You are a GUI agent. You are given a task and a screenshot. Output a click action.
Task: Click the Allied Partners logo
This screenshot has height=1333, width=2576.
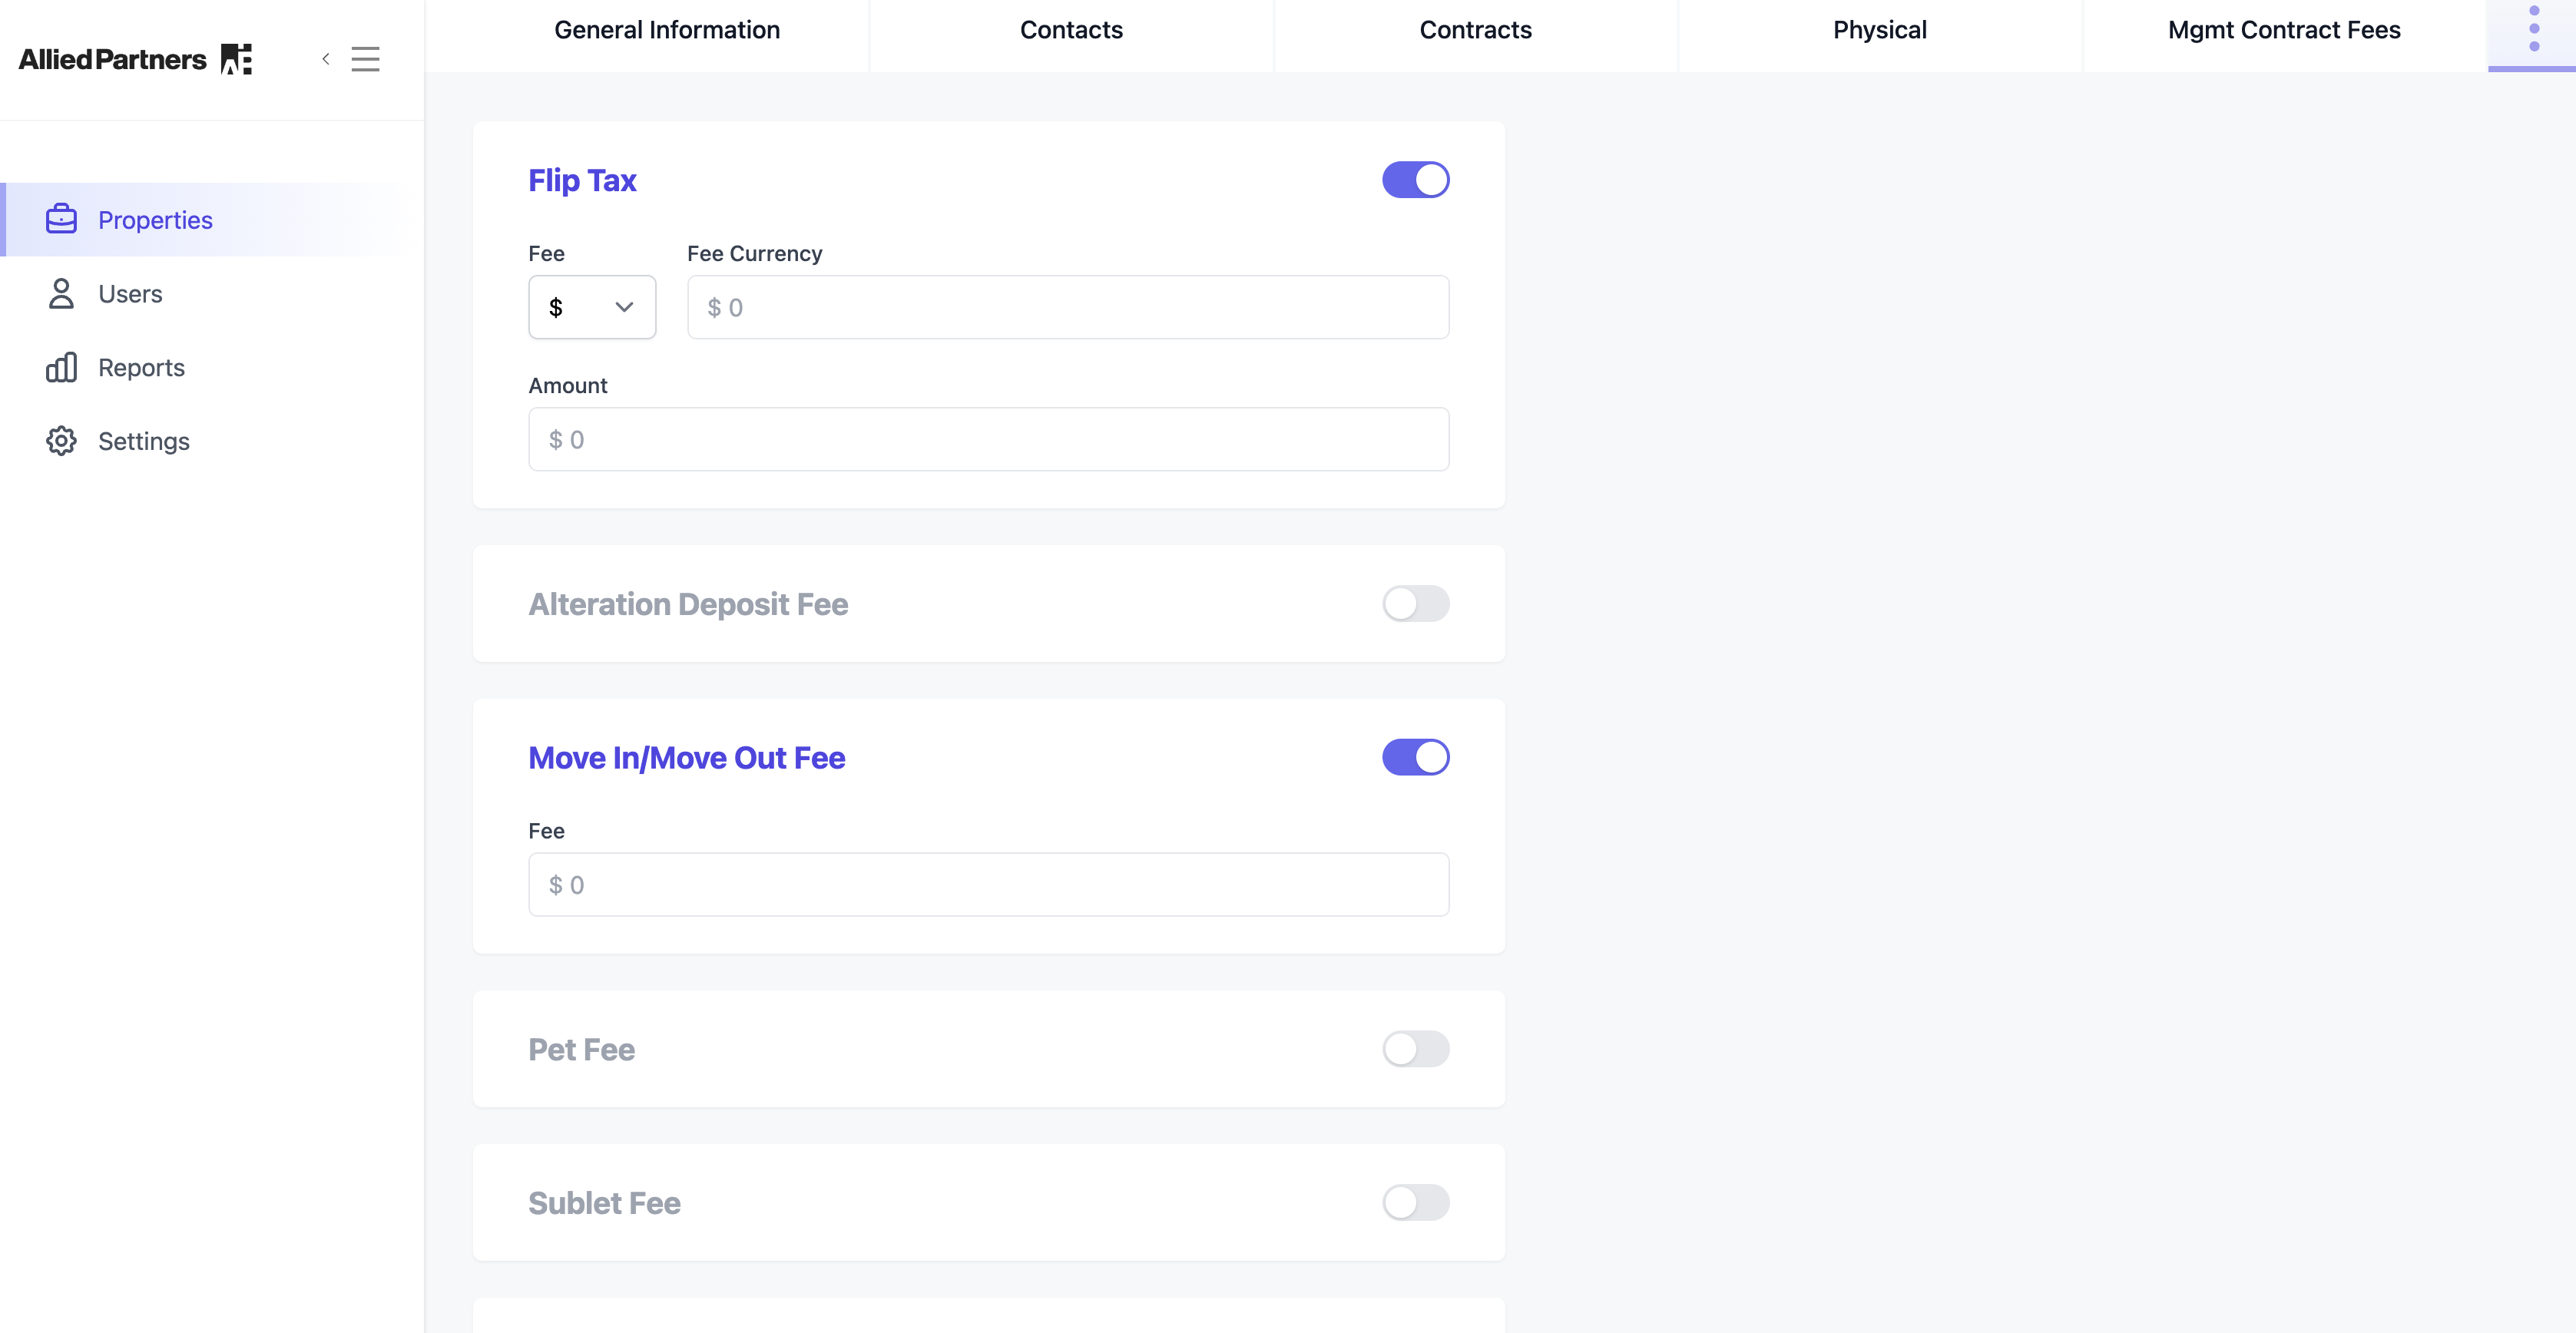coord(135,60)
